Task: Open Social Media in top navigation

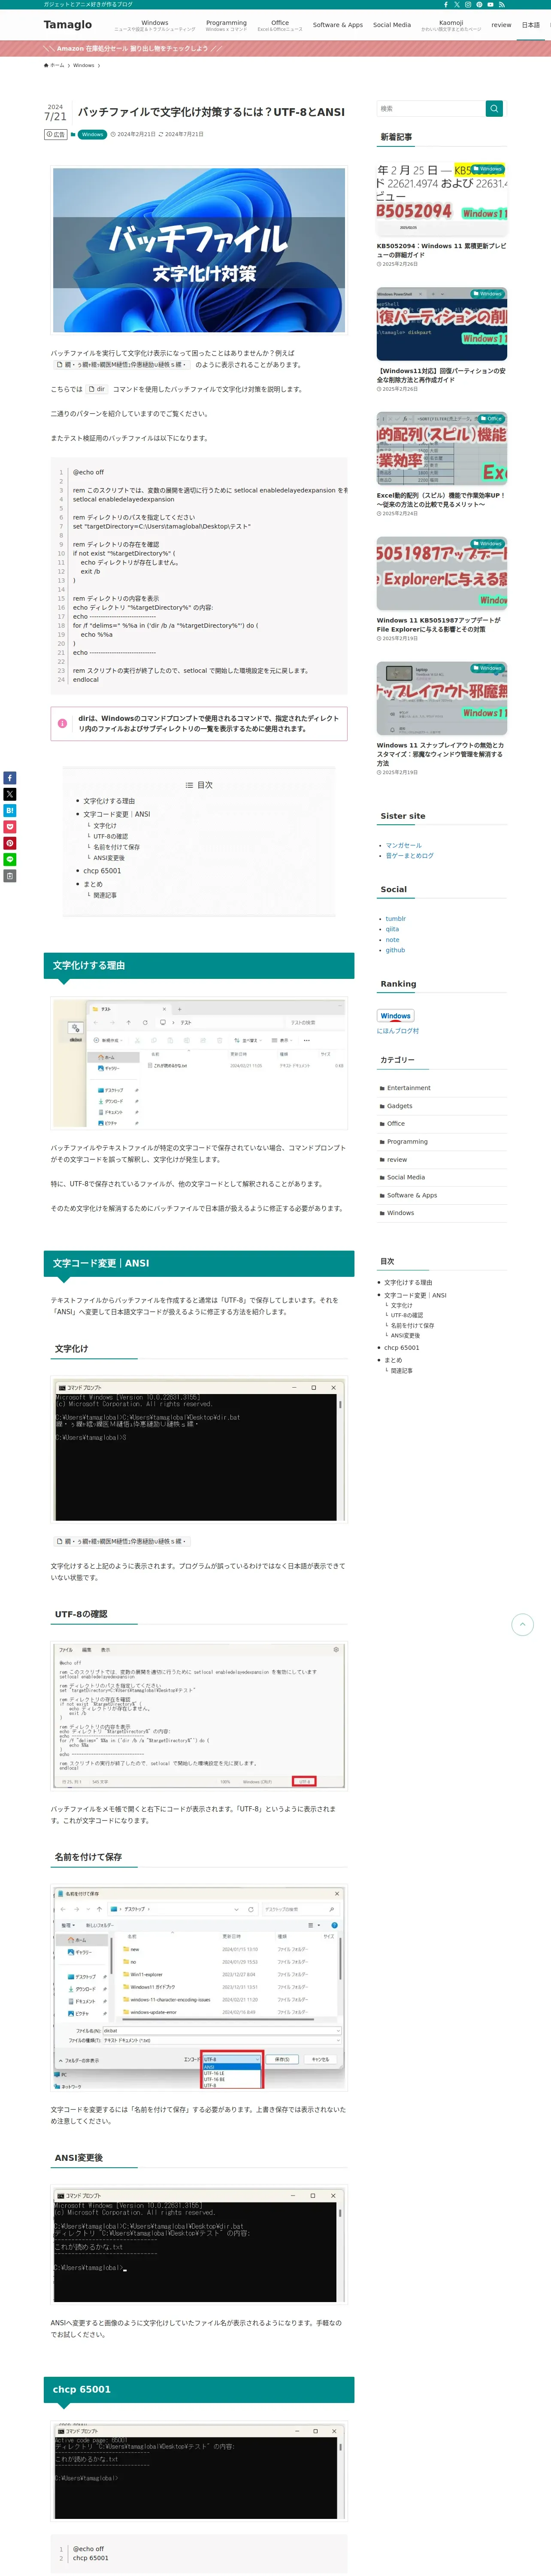Action: pos(392,25)
